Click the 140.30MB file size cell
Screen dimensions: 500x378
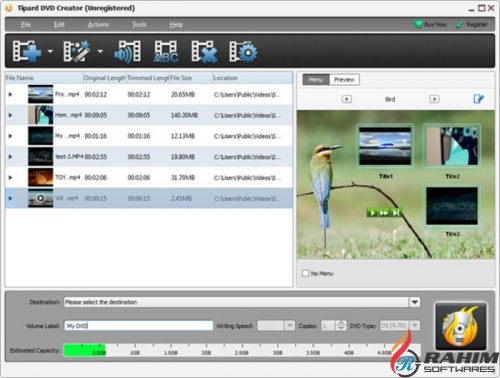click(x=184, y=115)
